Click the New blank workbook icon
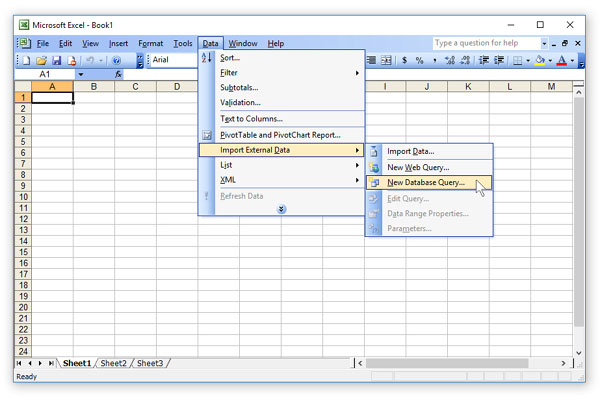The height and width of the screenshot is (398, 600). tap(26, 60)
